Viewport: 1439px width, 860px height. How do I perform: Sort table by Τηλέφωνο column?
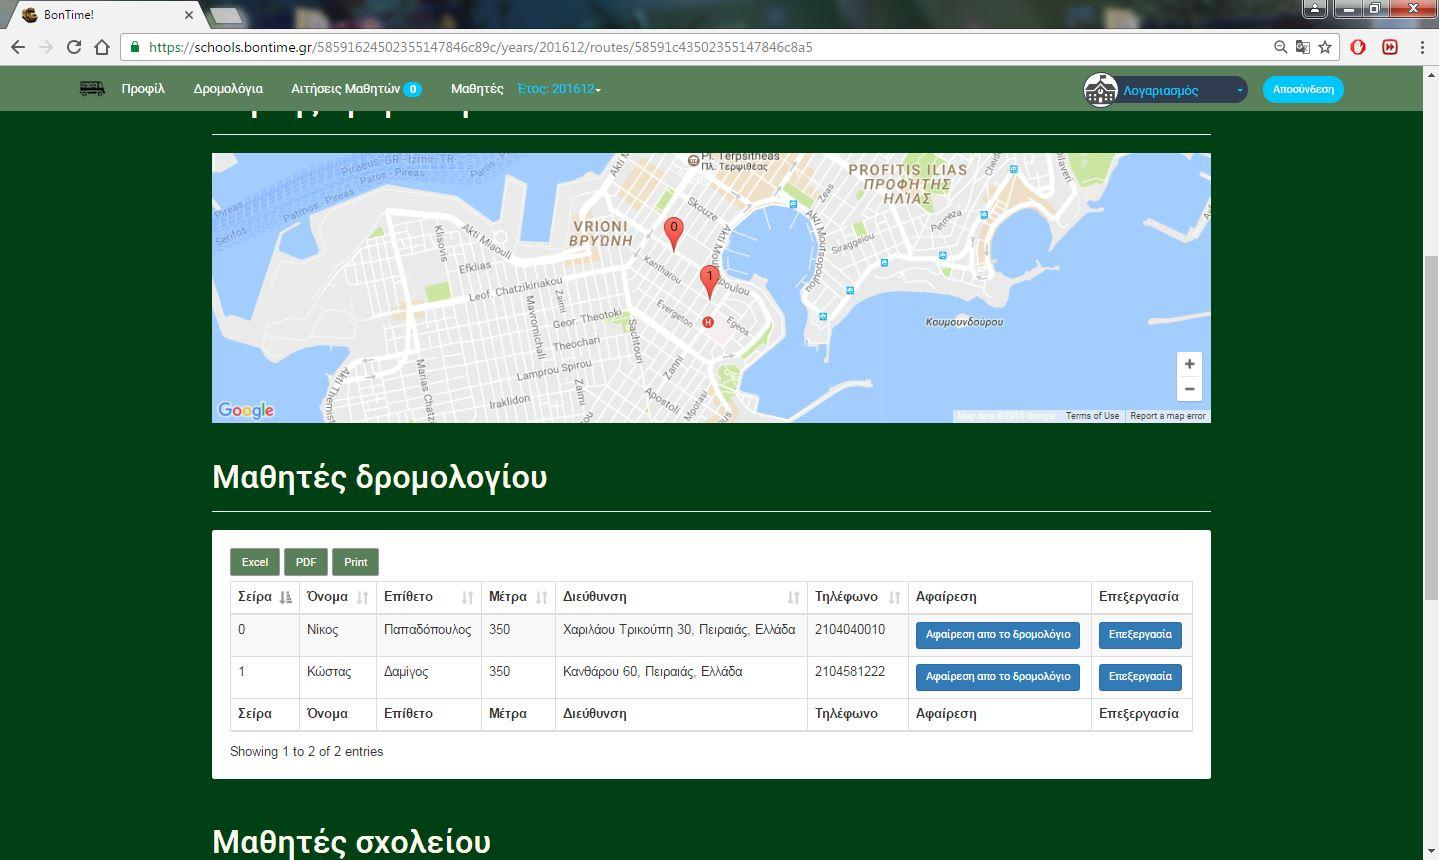(858, 597)
